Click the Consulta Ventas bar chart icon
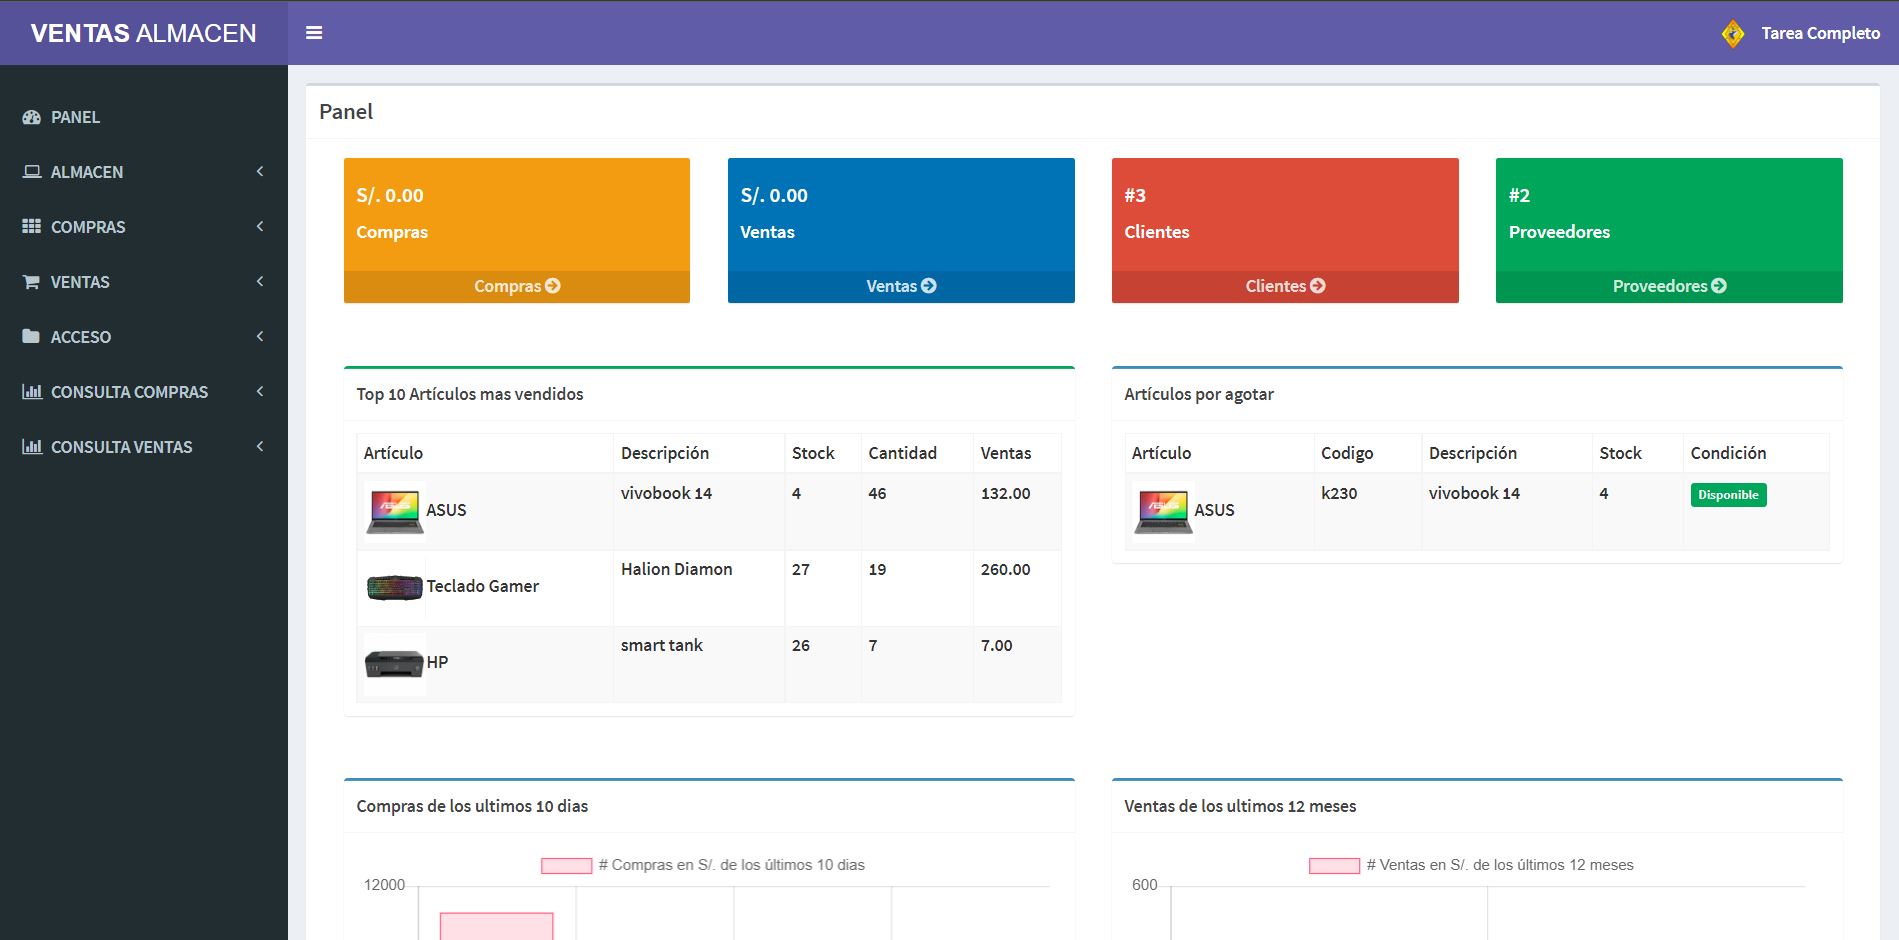The width and height of the screenshot is (1899, 940). click(x=32, y=447)
